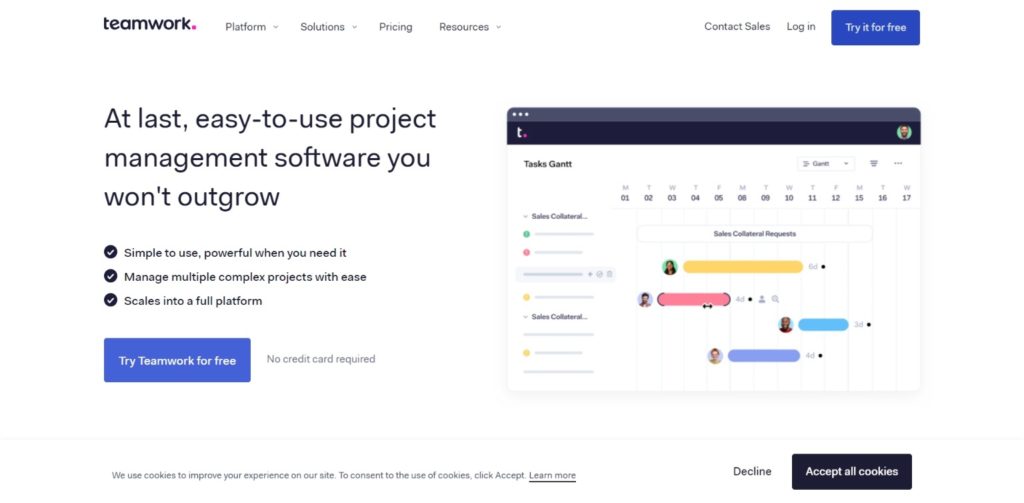
Task: Select the purple Gantt task bar
Action: point(763,356)
